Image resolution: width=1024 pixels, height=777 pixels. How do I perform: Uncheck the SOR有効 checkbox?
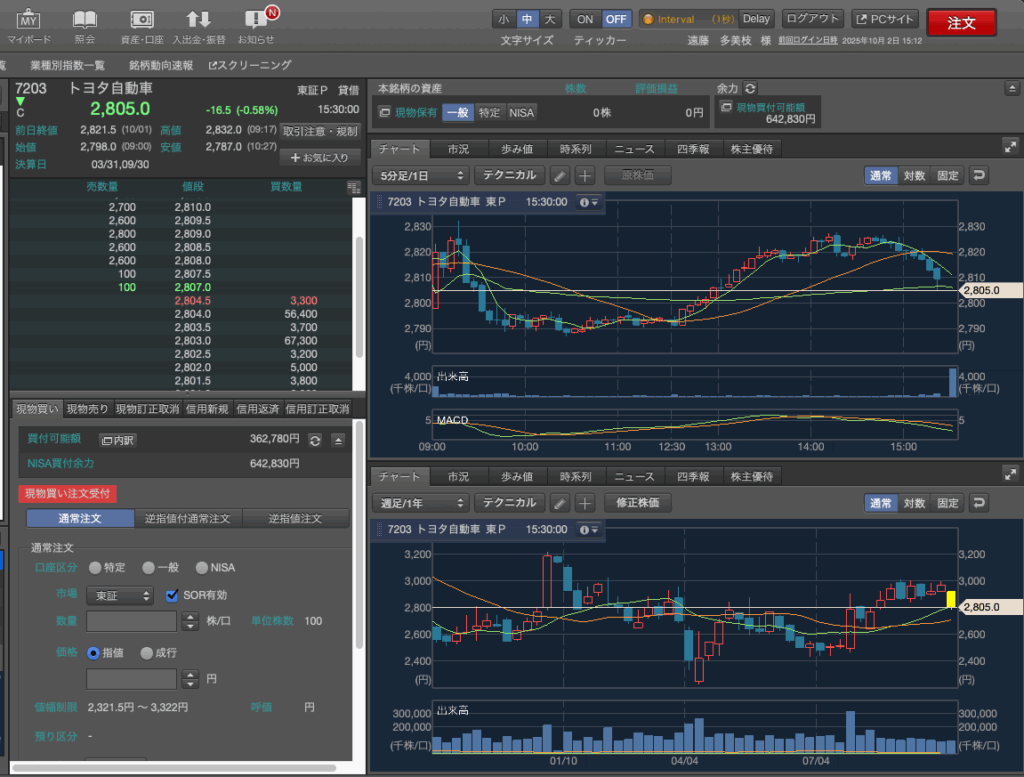(172, 595)
